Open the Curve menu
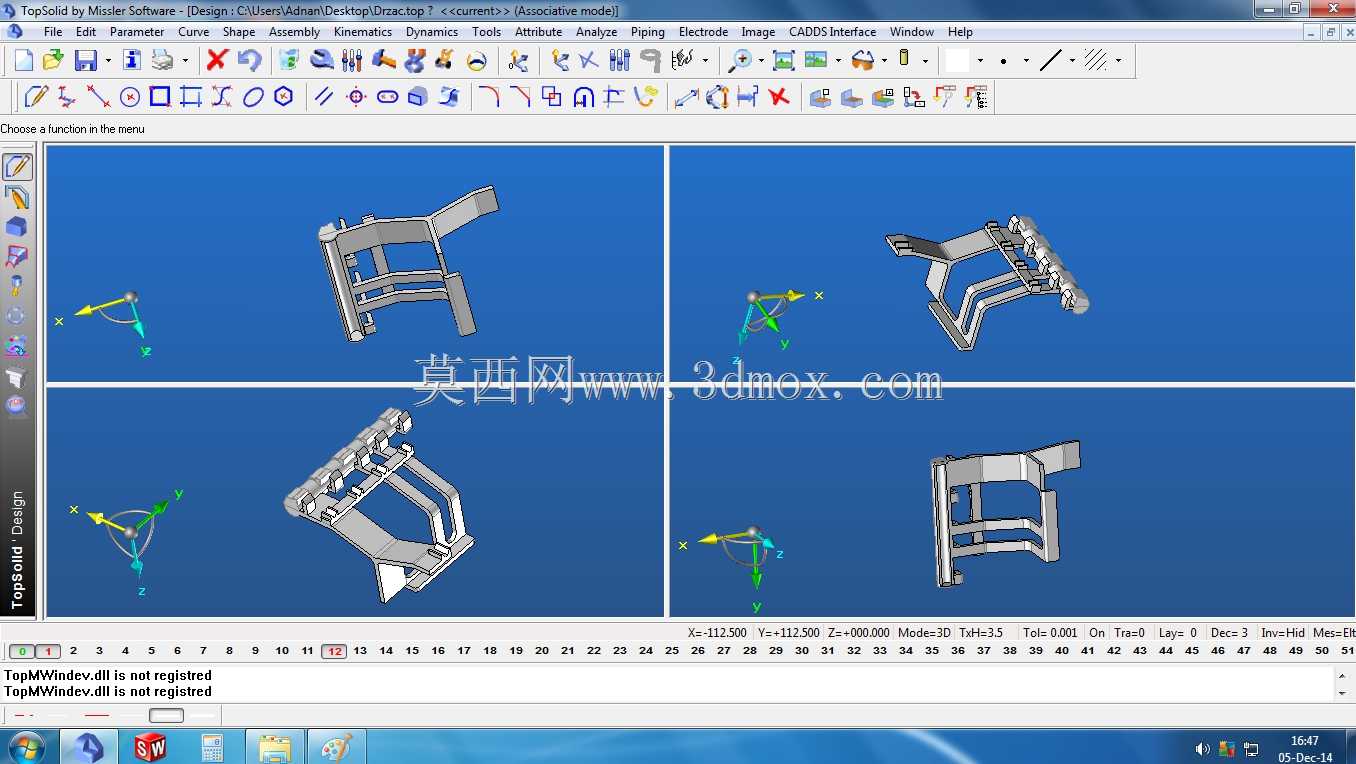This screenshot has width=1356, height=764. pyautogui.click(x=193, y=32)
